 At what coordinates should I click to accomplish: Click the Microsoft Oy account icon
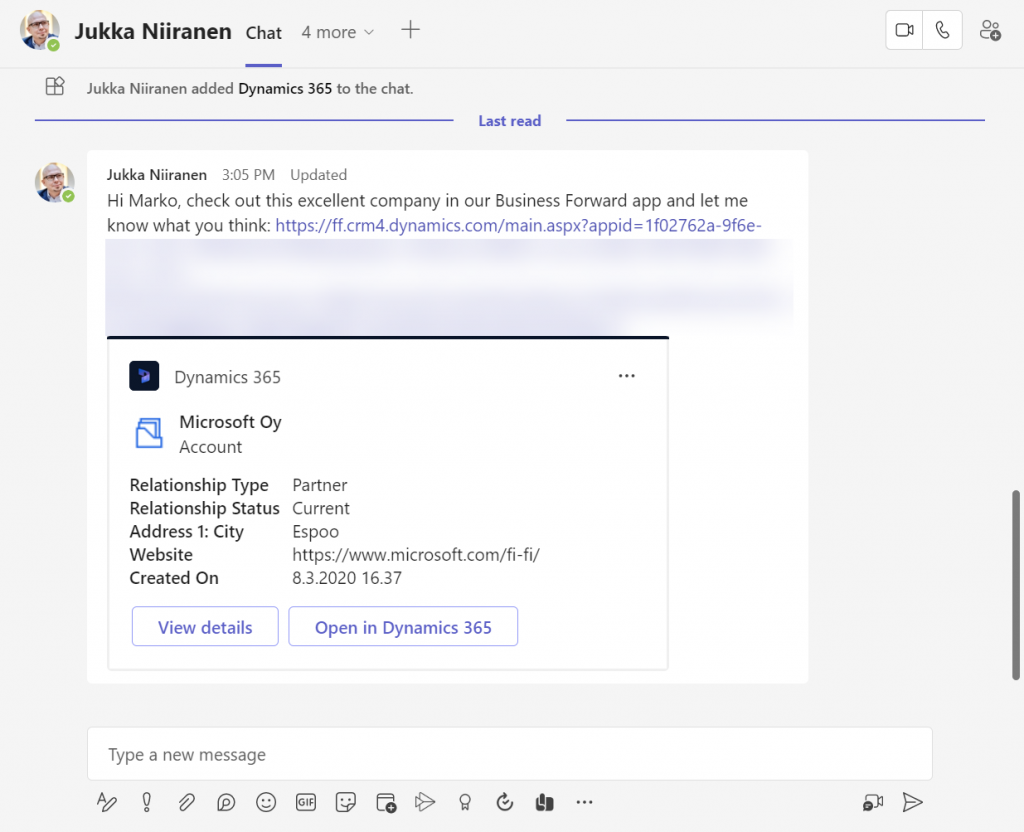[149, 433]
